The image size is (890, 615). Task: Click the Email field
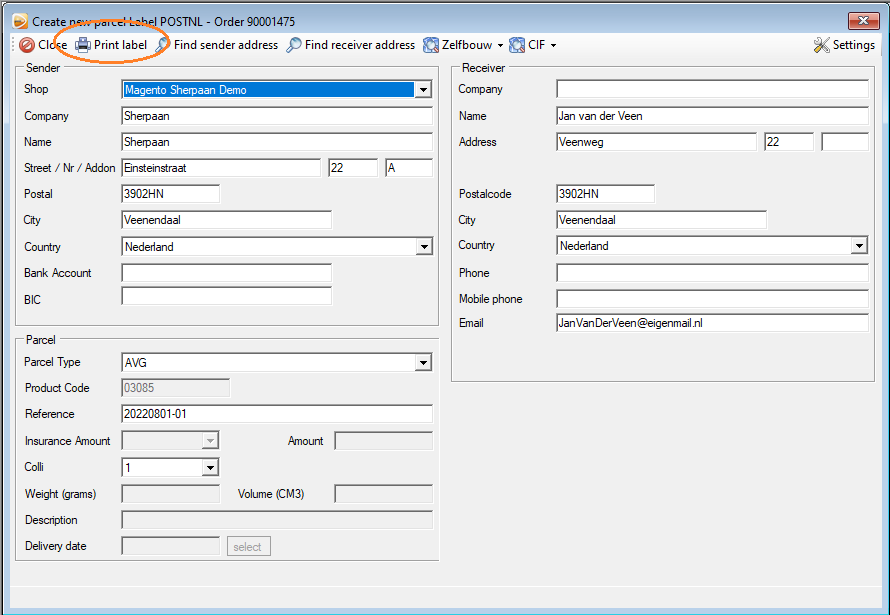pos(712,323)
